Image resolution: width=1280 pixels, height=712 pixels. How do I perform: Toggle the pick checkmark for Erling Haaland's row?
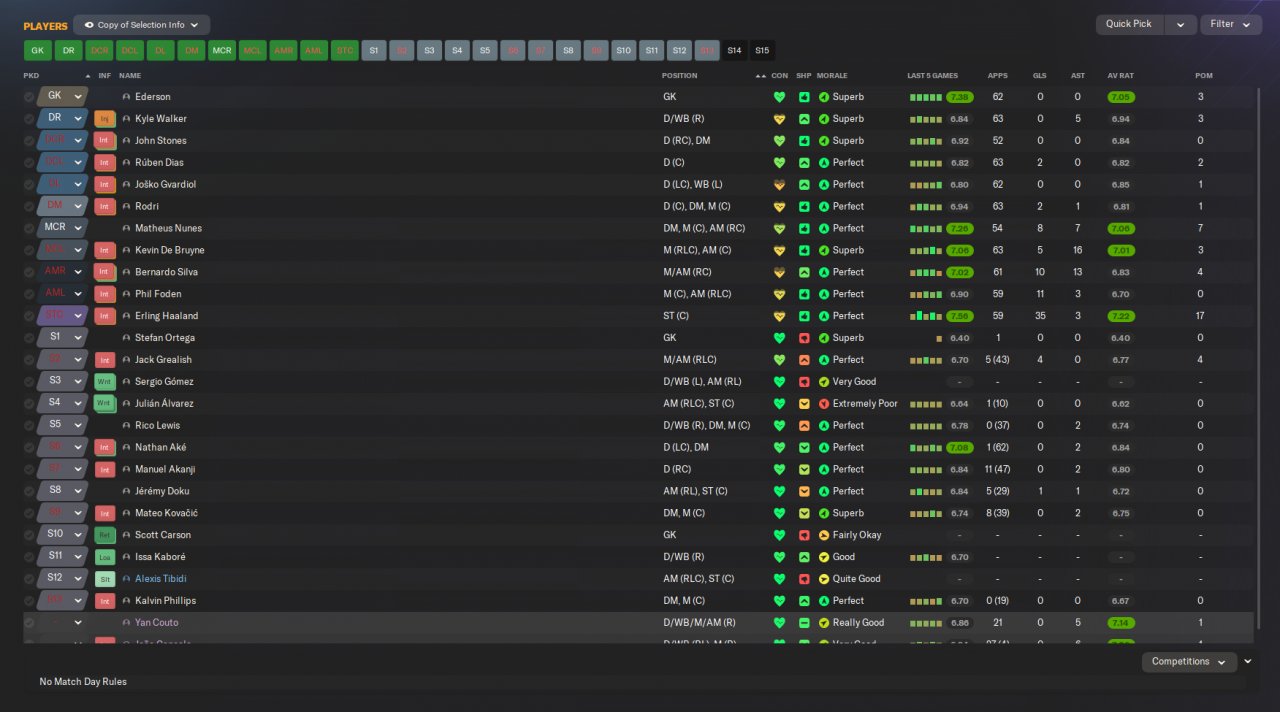(29, 316)
